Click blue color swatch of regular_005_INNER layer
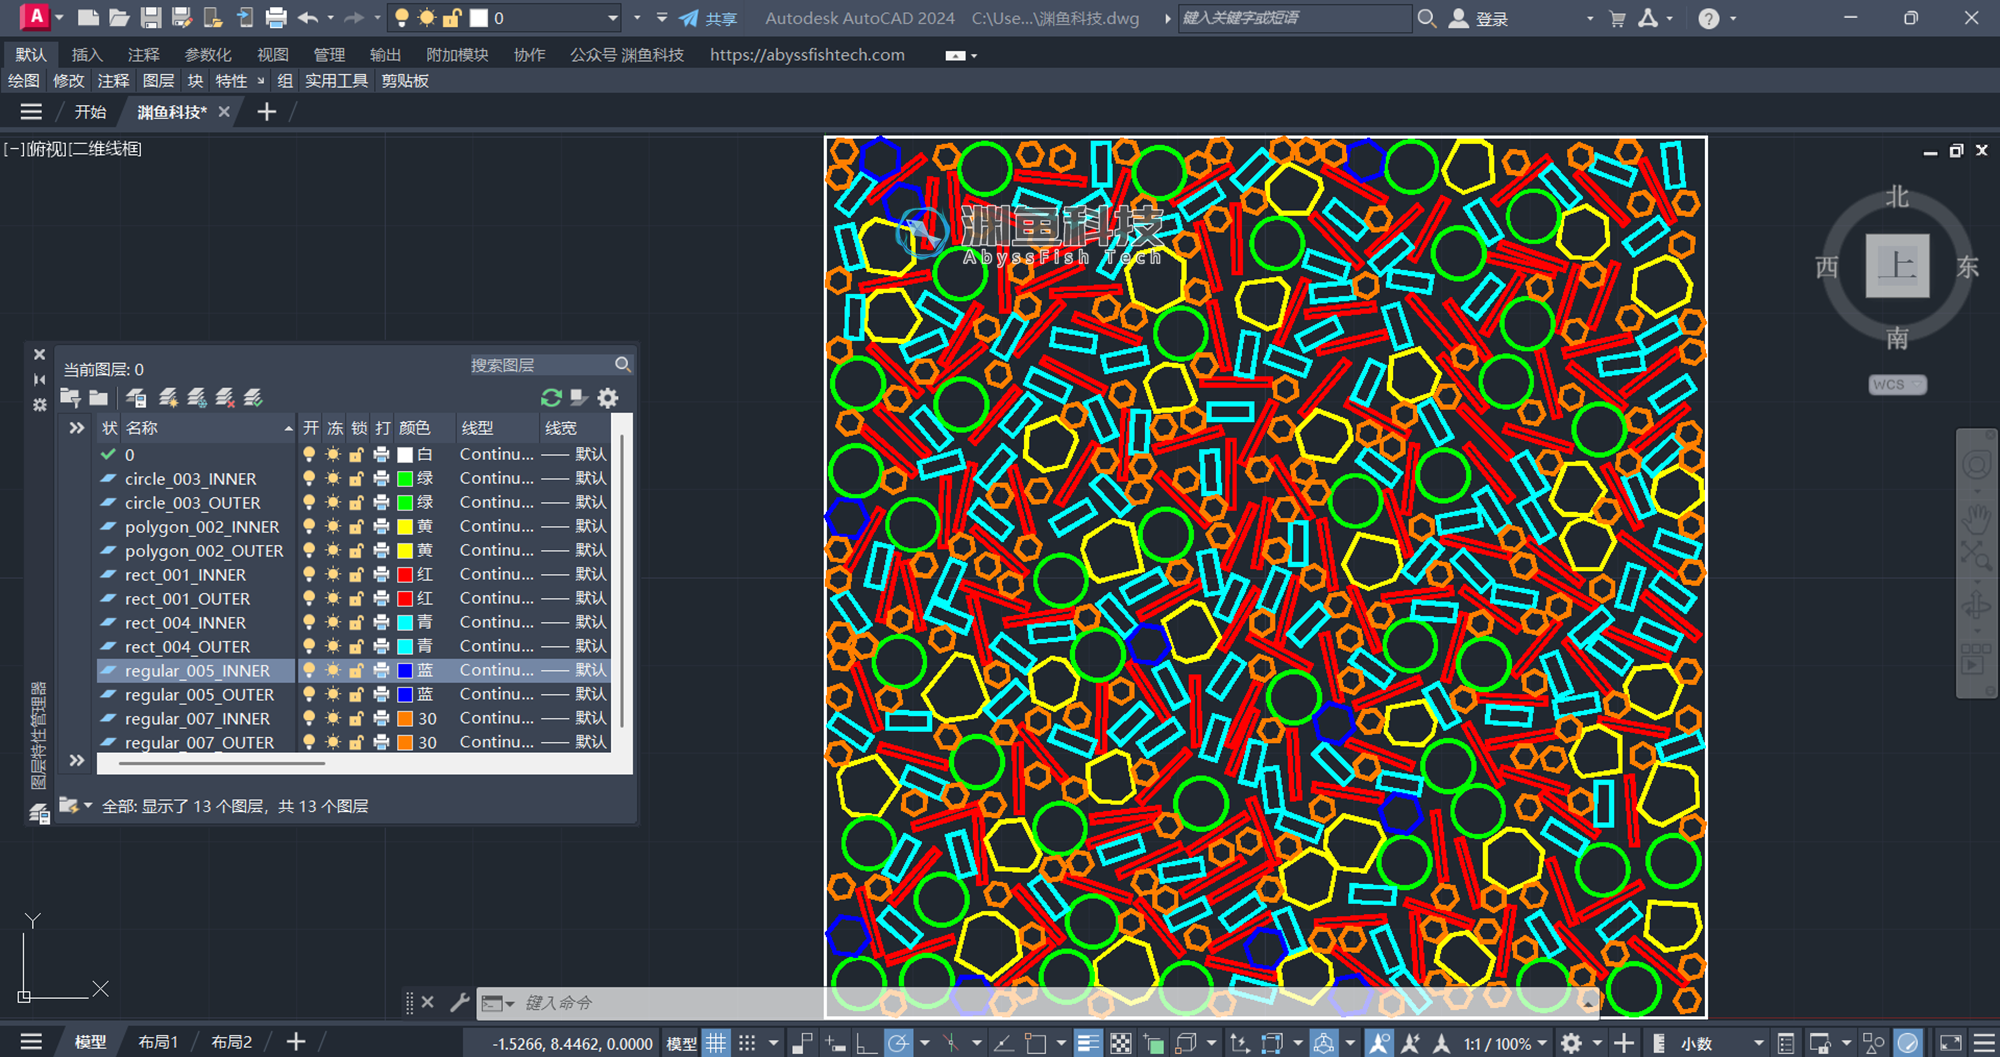Screen dimensions: 2000x1057 (x=405, y=670)
